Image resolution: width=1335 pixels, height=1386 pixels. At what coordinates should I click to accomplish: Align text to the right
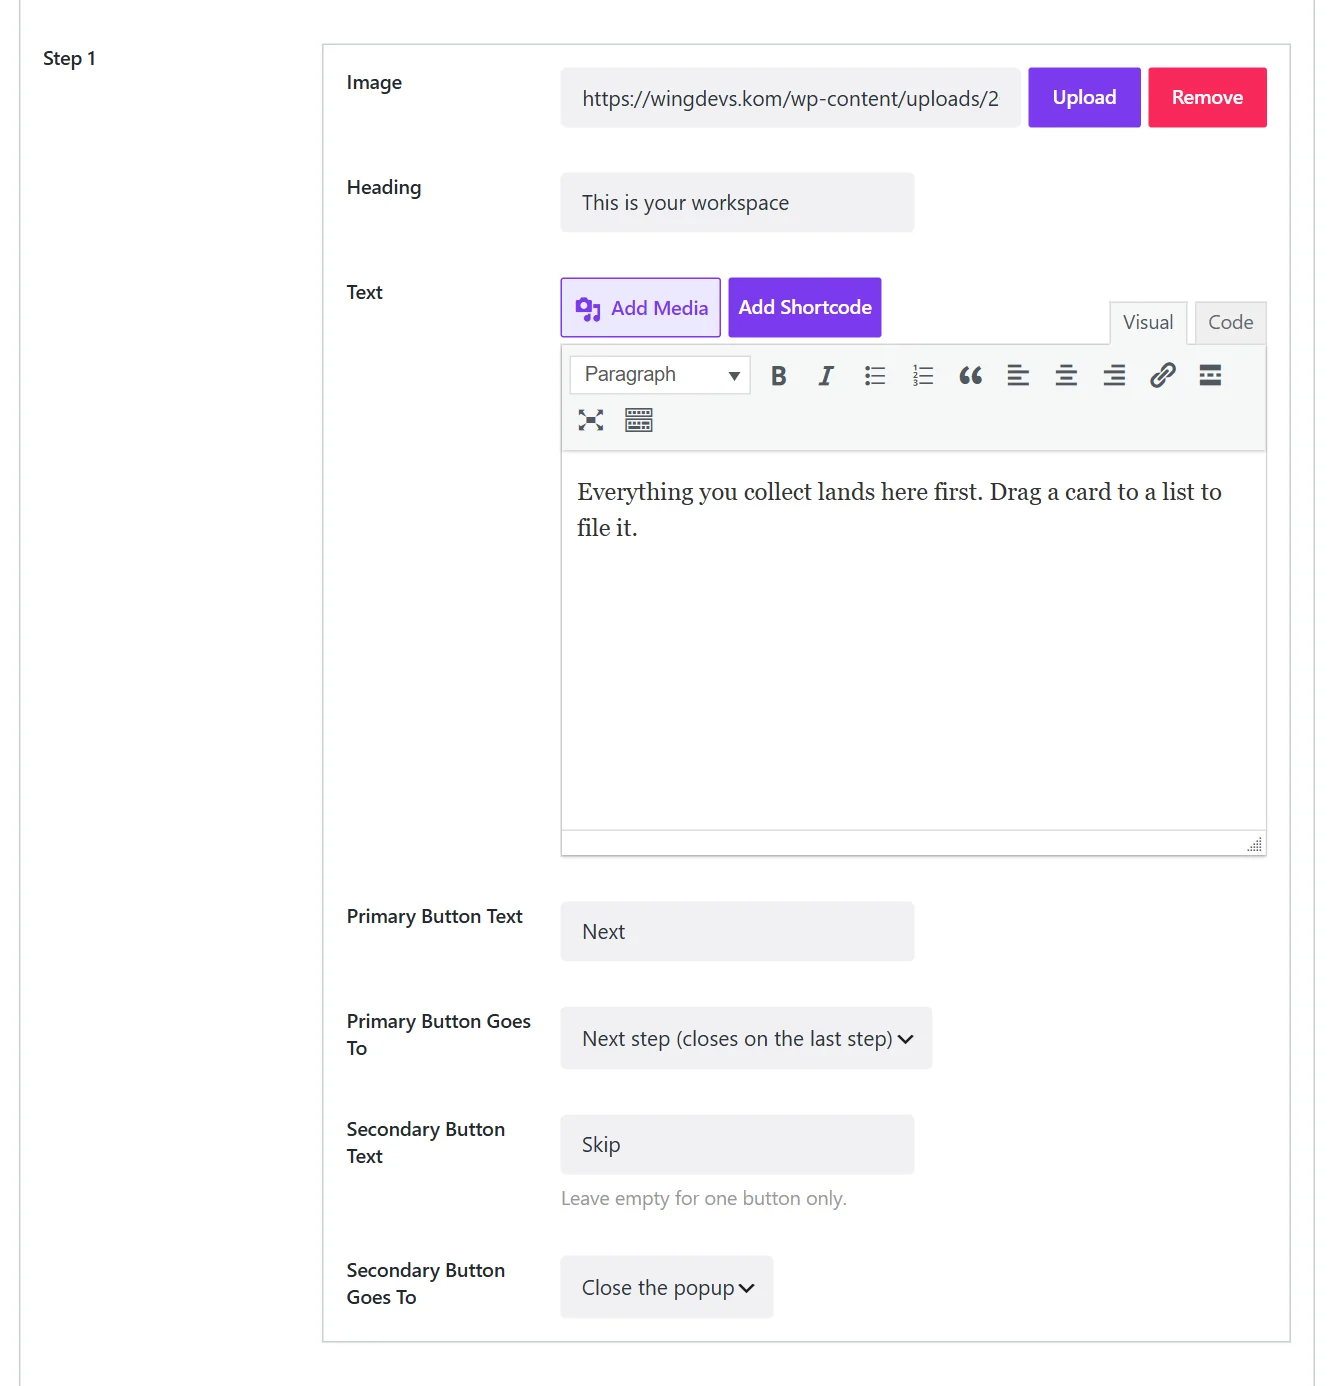[1114, 376]
